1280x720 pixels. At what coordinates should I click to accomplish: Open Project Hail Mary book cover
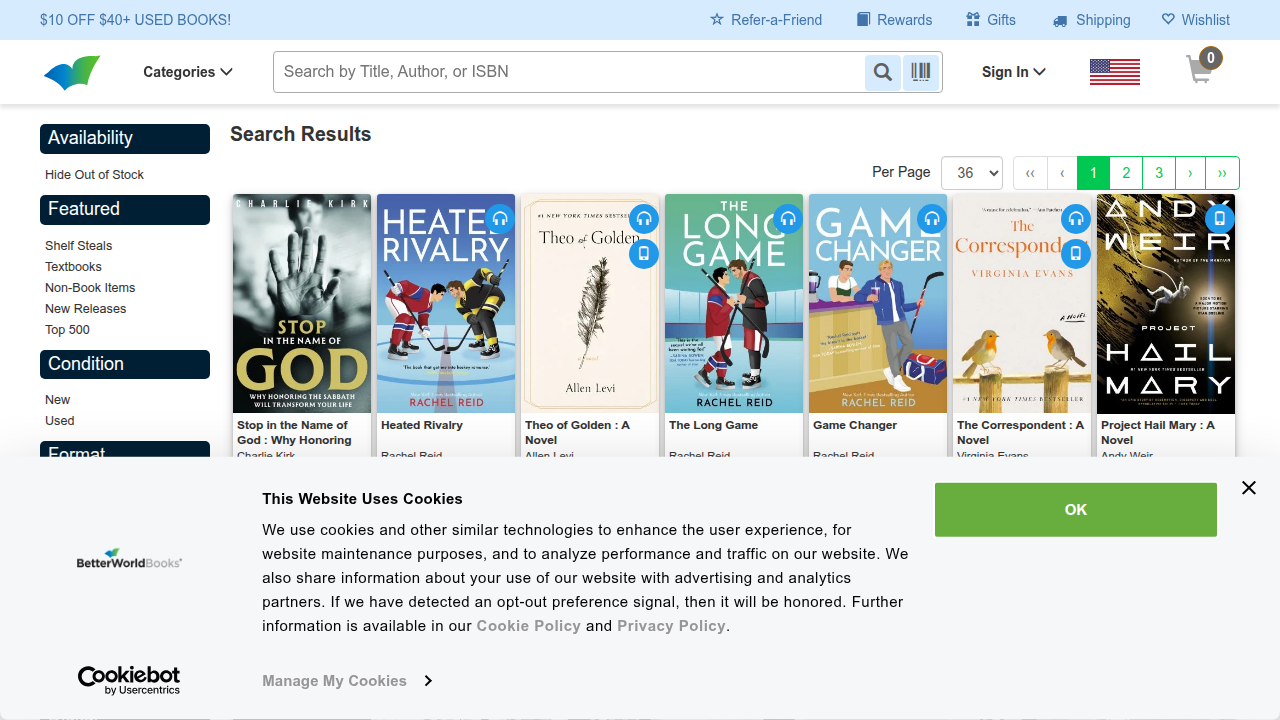click(x=1166, y=304)
